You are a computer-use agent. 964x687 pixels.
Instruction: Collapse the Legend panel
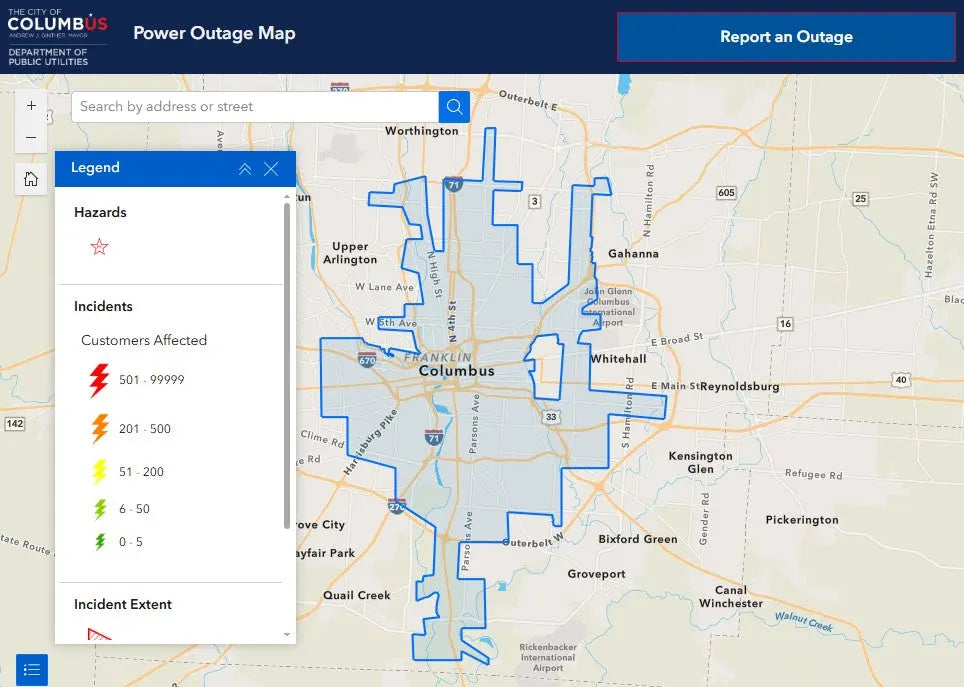[x=245, y=169]
